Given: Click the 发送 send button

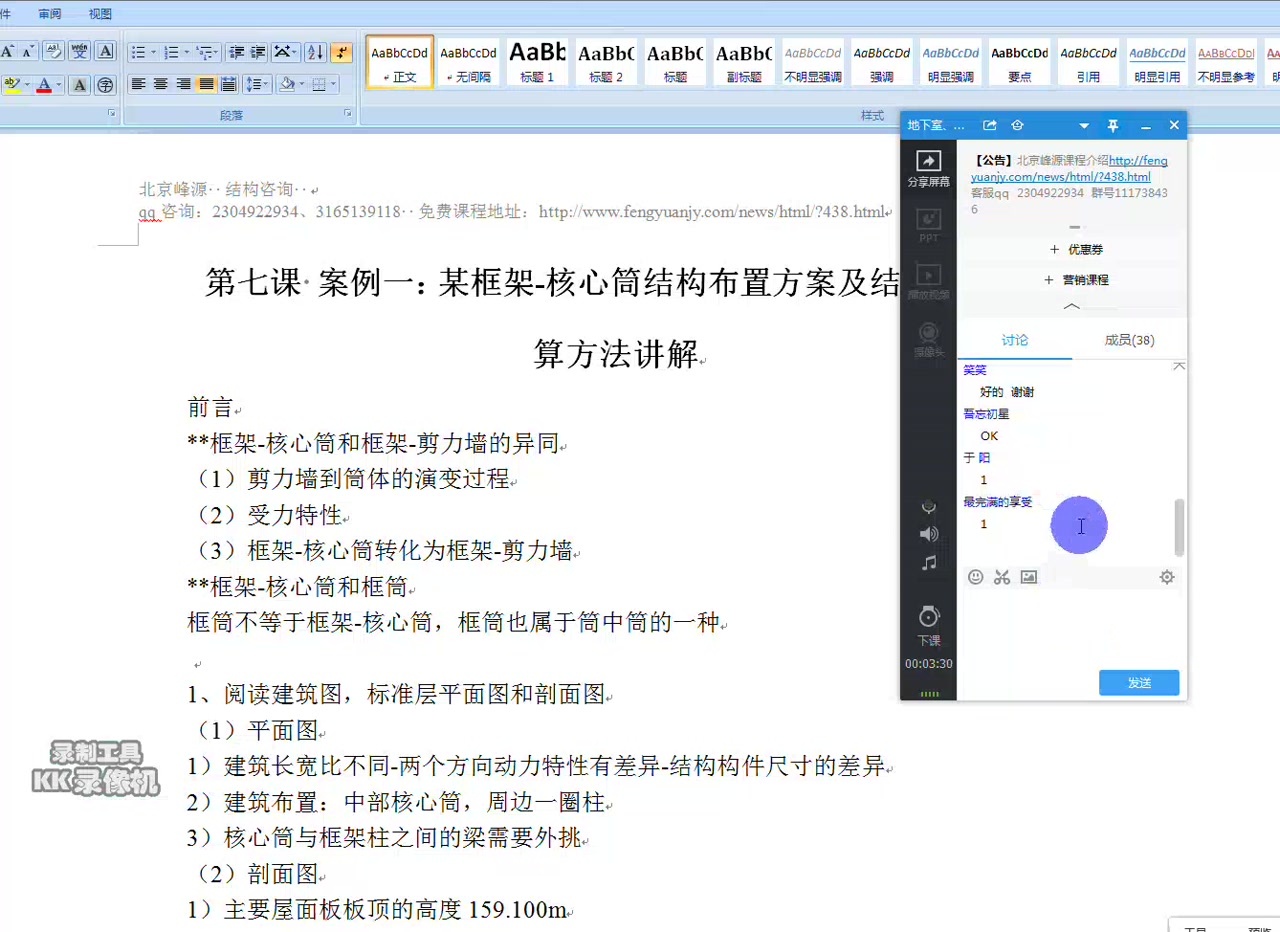Looking at the screenshot, I should (x=1139, y=683).
